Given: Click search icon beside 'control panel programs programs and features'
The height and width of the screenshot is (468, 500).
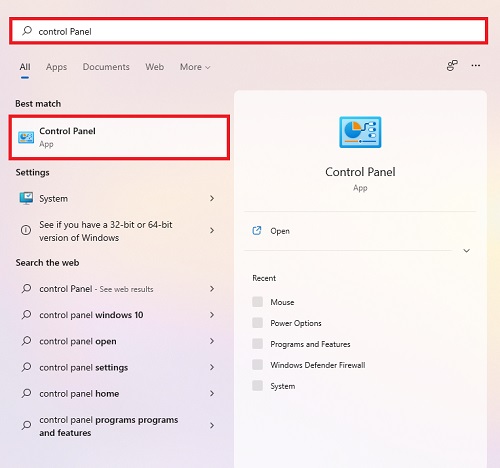Looking at the screenshot, I should pos(26,425).
